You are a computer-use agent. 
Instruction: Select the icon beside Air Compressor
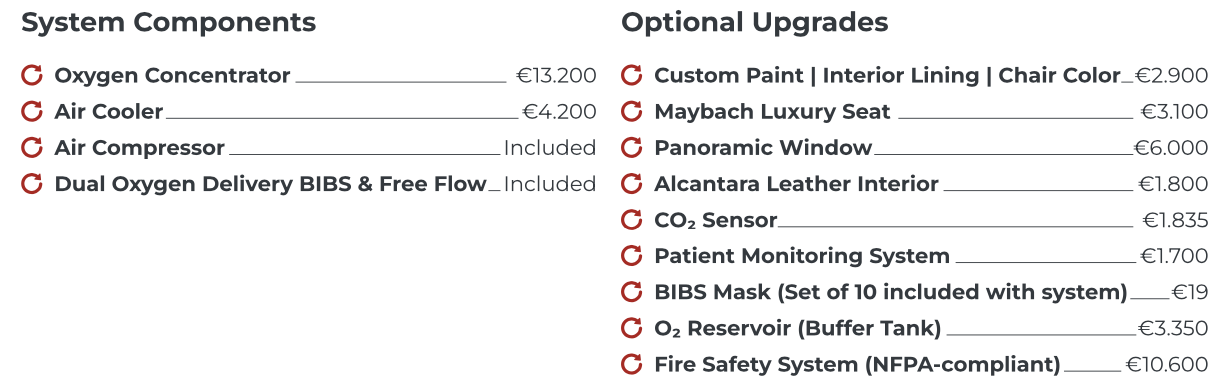coord(32,148)
